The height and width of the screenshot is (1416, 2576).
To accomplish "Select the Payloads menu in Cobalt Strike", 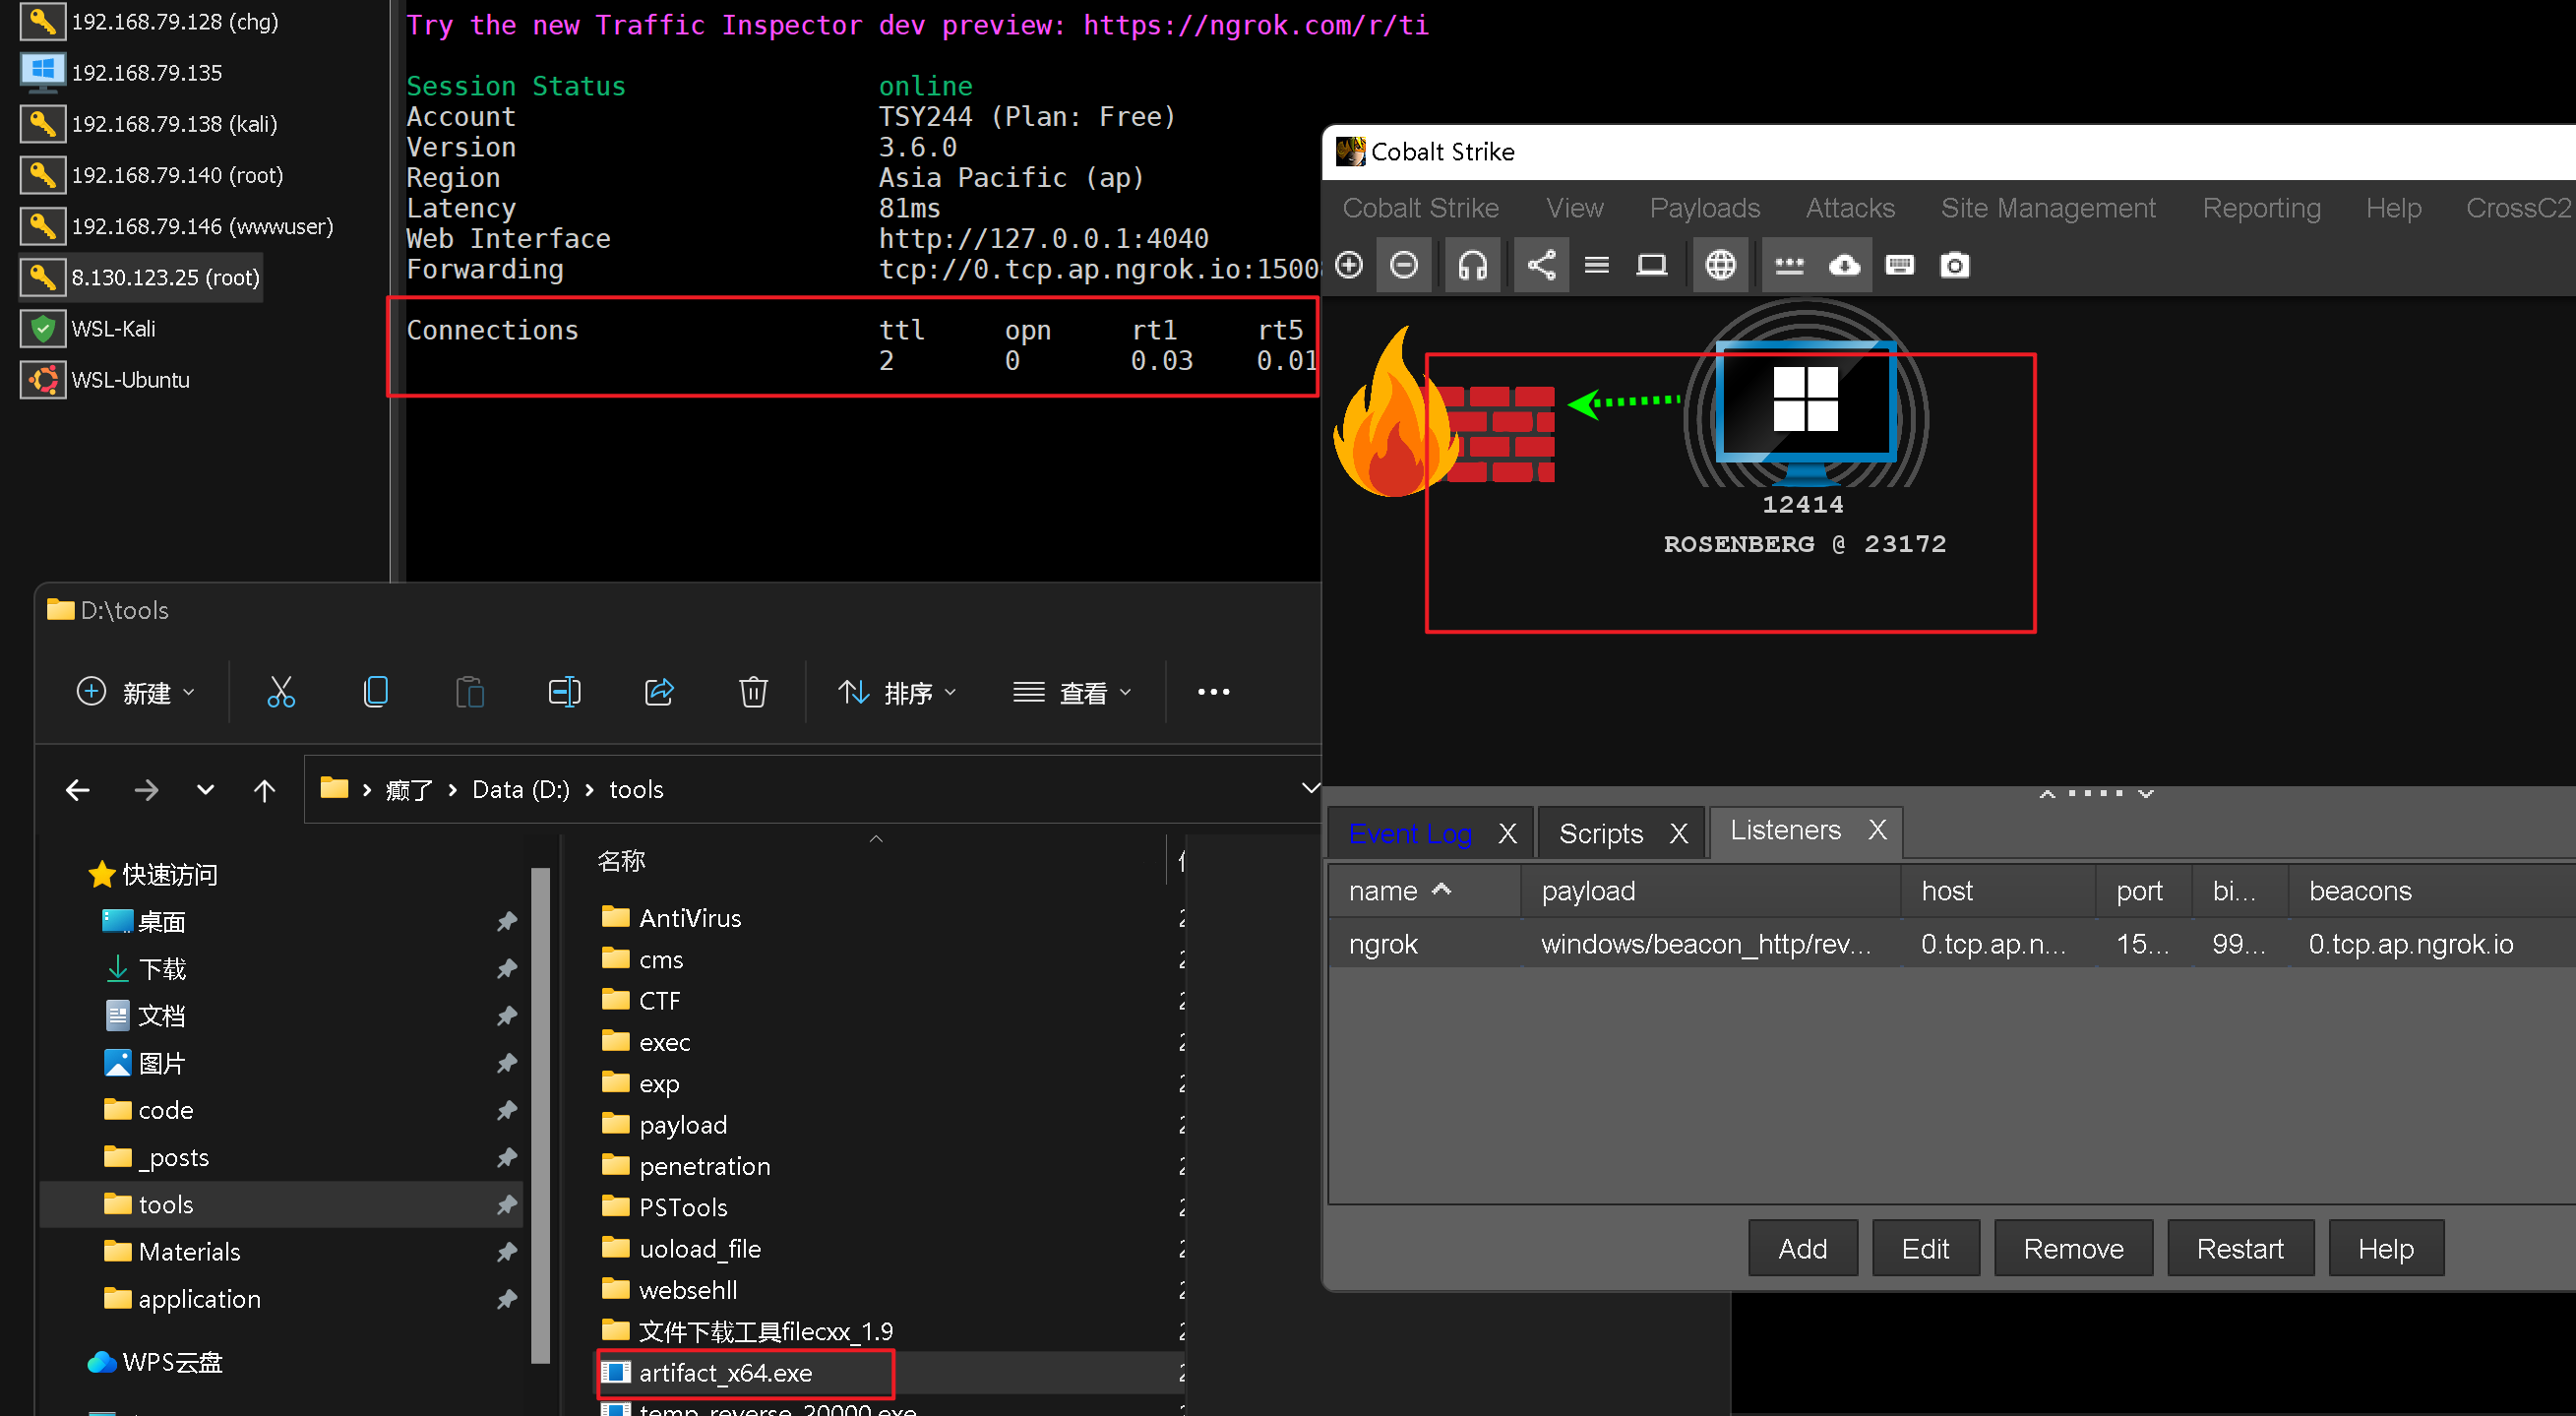I will 1703,208.
